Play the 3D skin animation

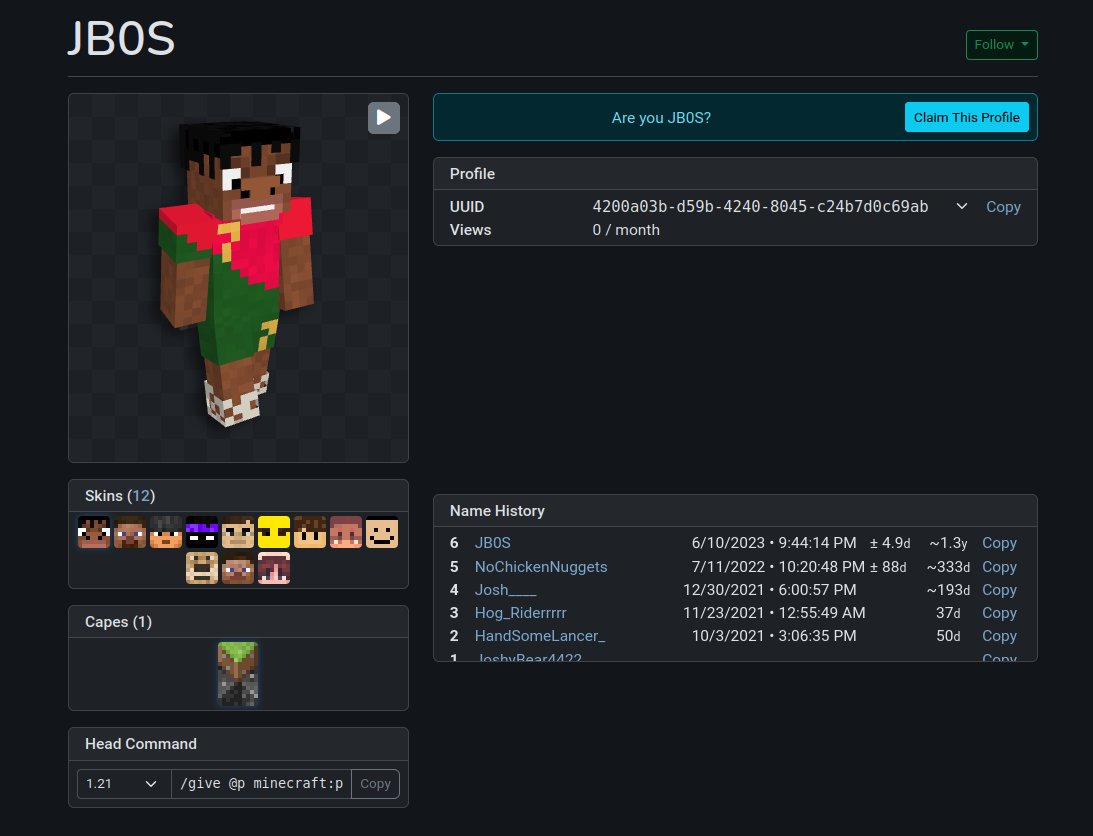[383, 118]
